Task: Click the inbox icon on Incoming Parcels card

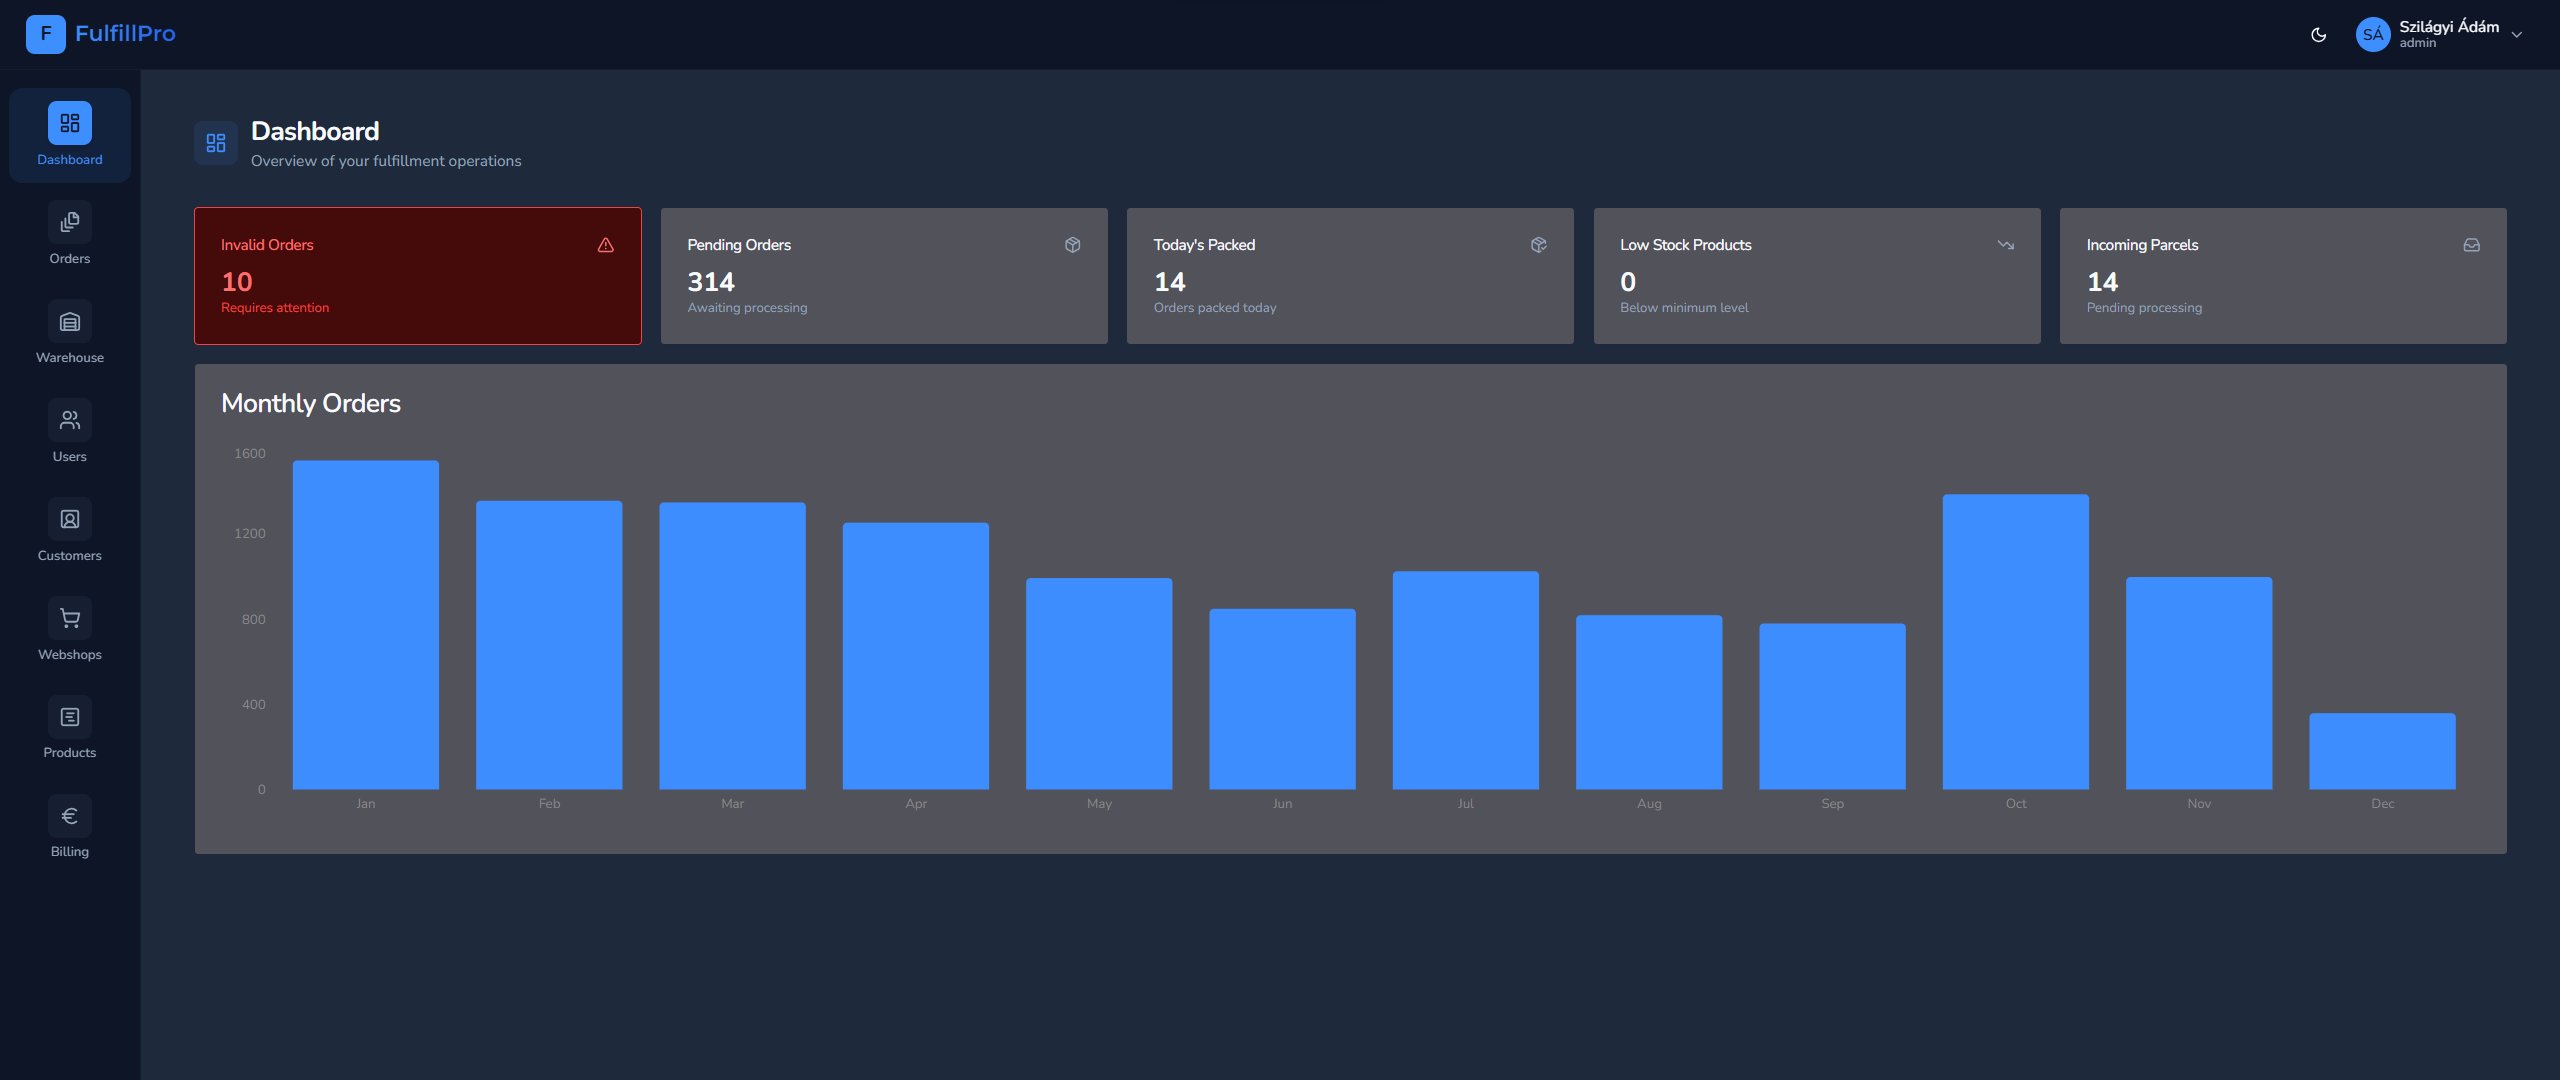Action: (x=2470, y=244)
